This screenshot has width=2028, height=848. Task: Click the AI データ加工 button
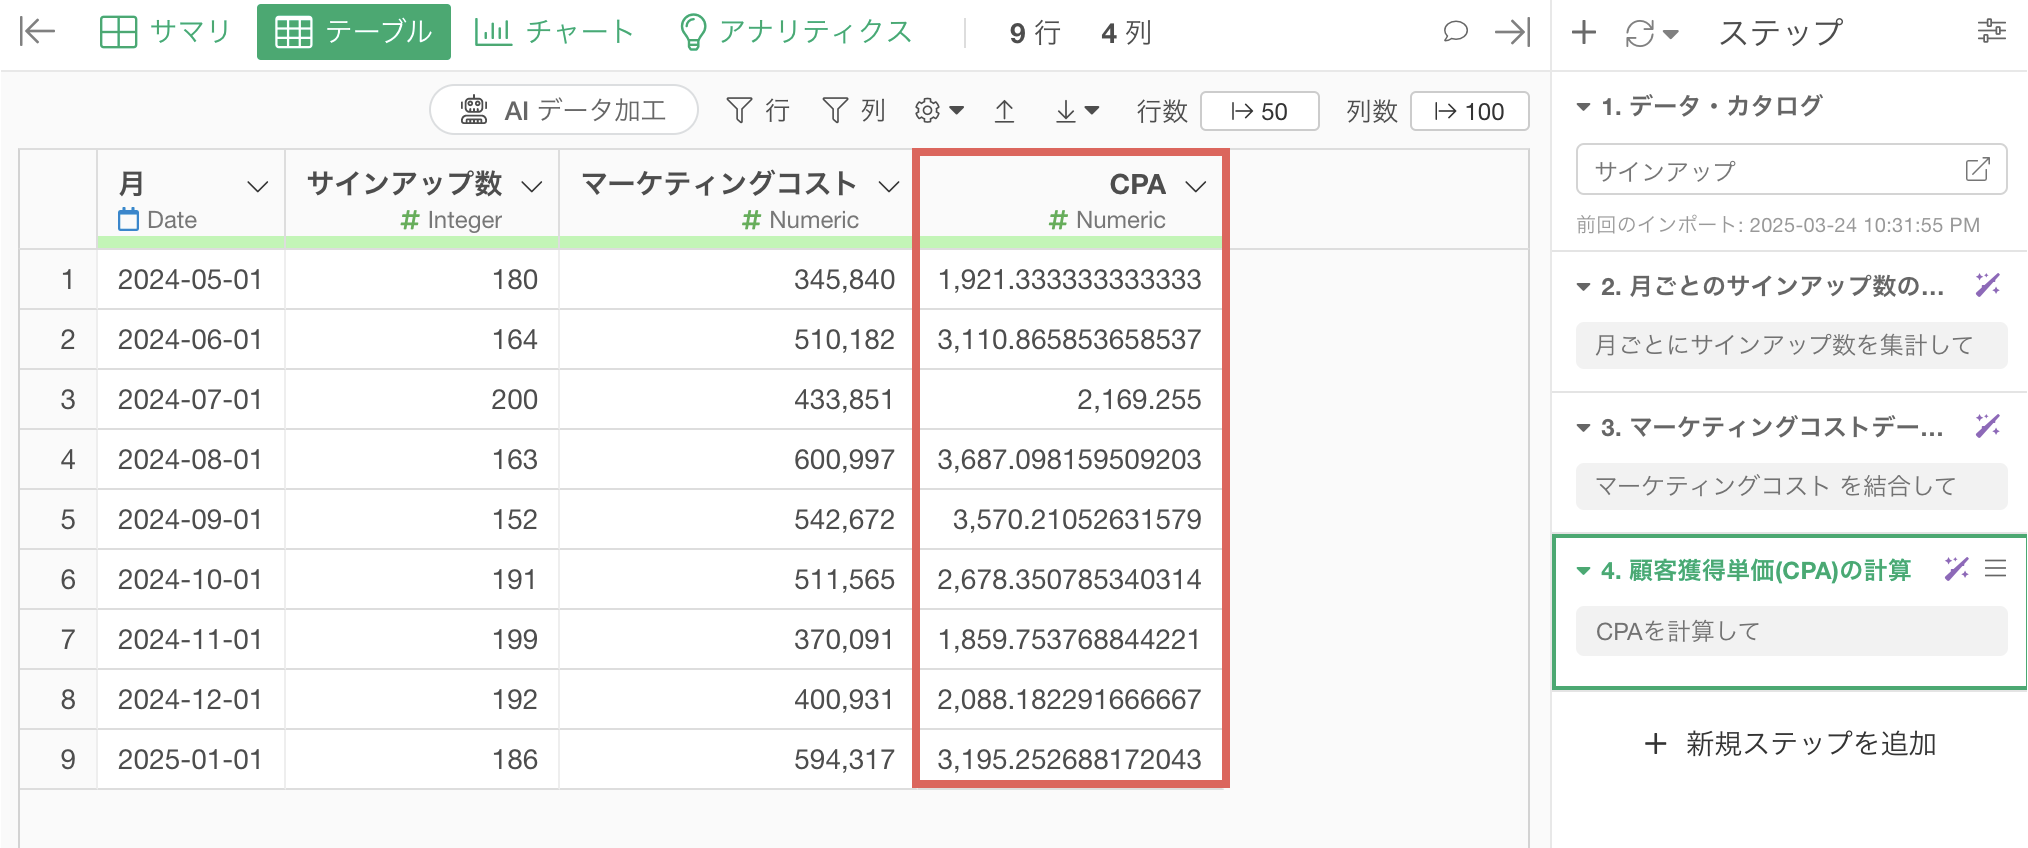(x=564, y=110)
